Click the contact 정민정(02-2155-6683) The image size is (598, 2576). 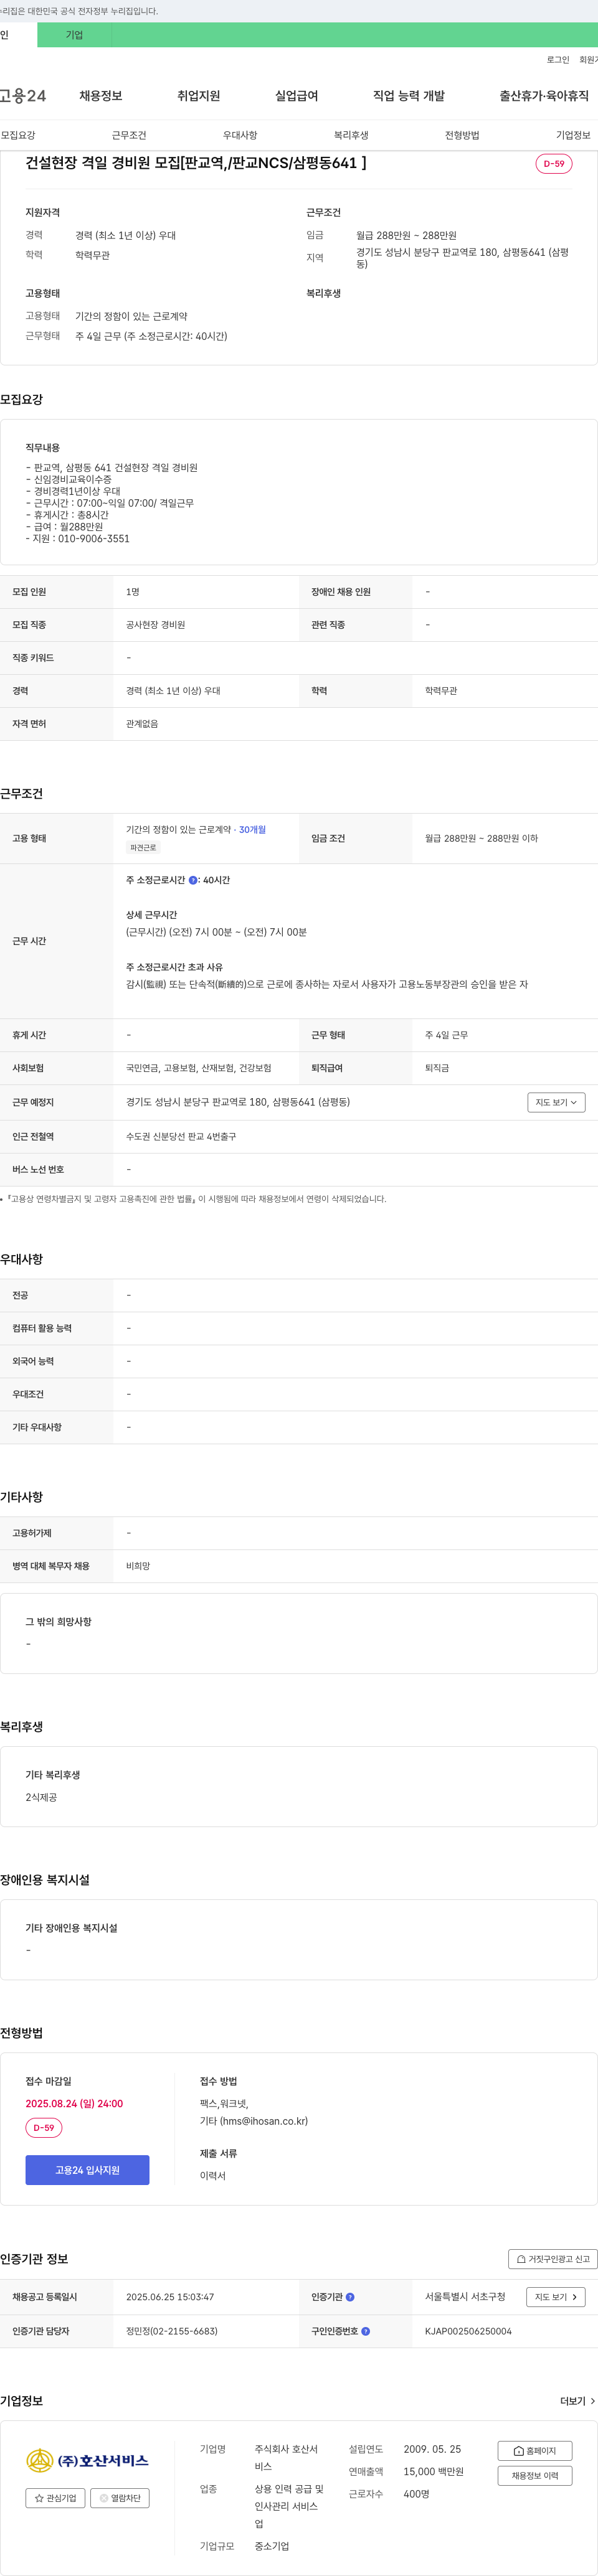172,2331
